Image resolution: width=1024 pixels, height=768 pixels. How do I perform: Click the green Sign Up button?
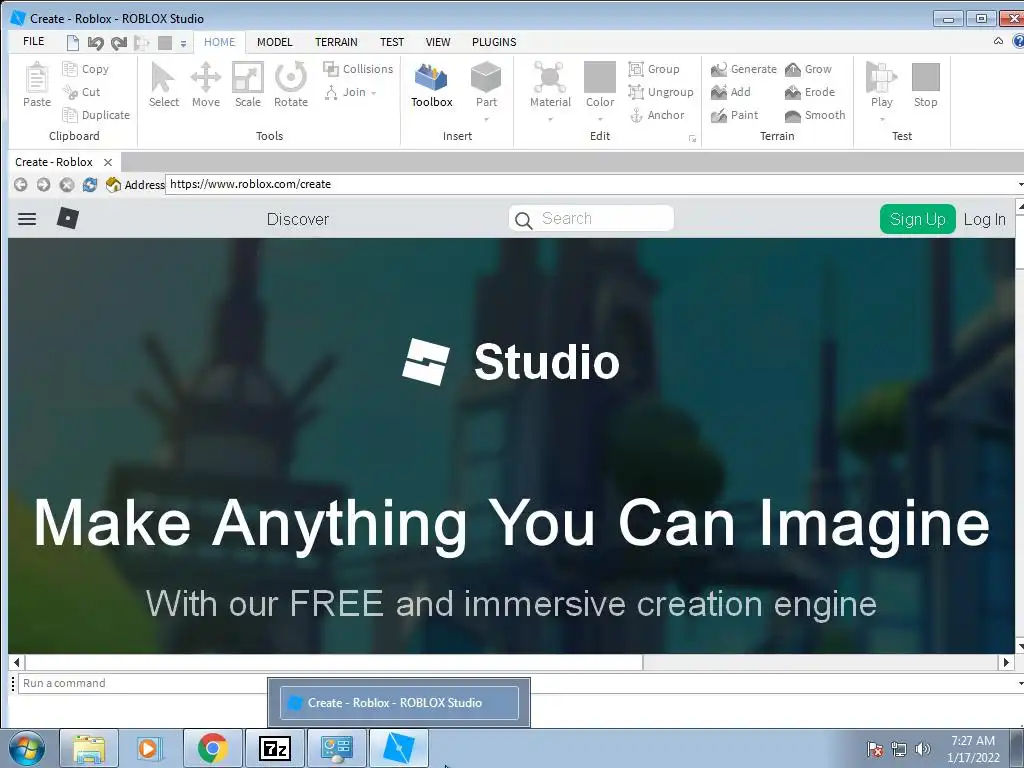918,219
